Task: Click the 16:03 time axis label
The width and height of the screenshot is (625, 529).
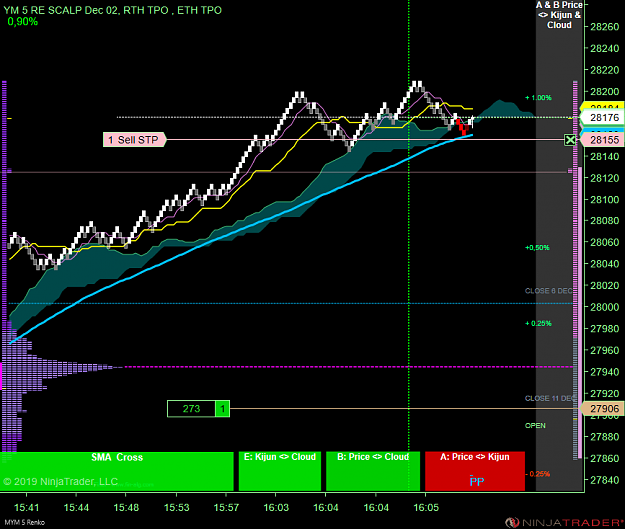Action: [x=276, y=507]
